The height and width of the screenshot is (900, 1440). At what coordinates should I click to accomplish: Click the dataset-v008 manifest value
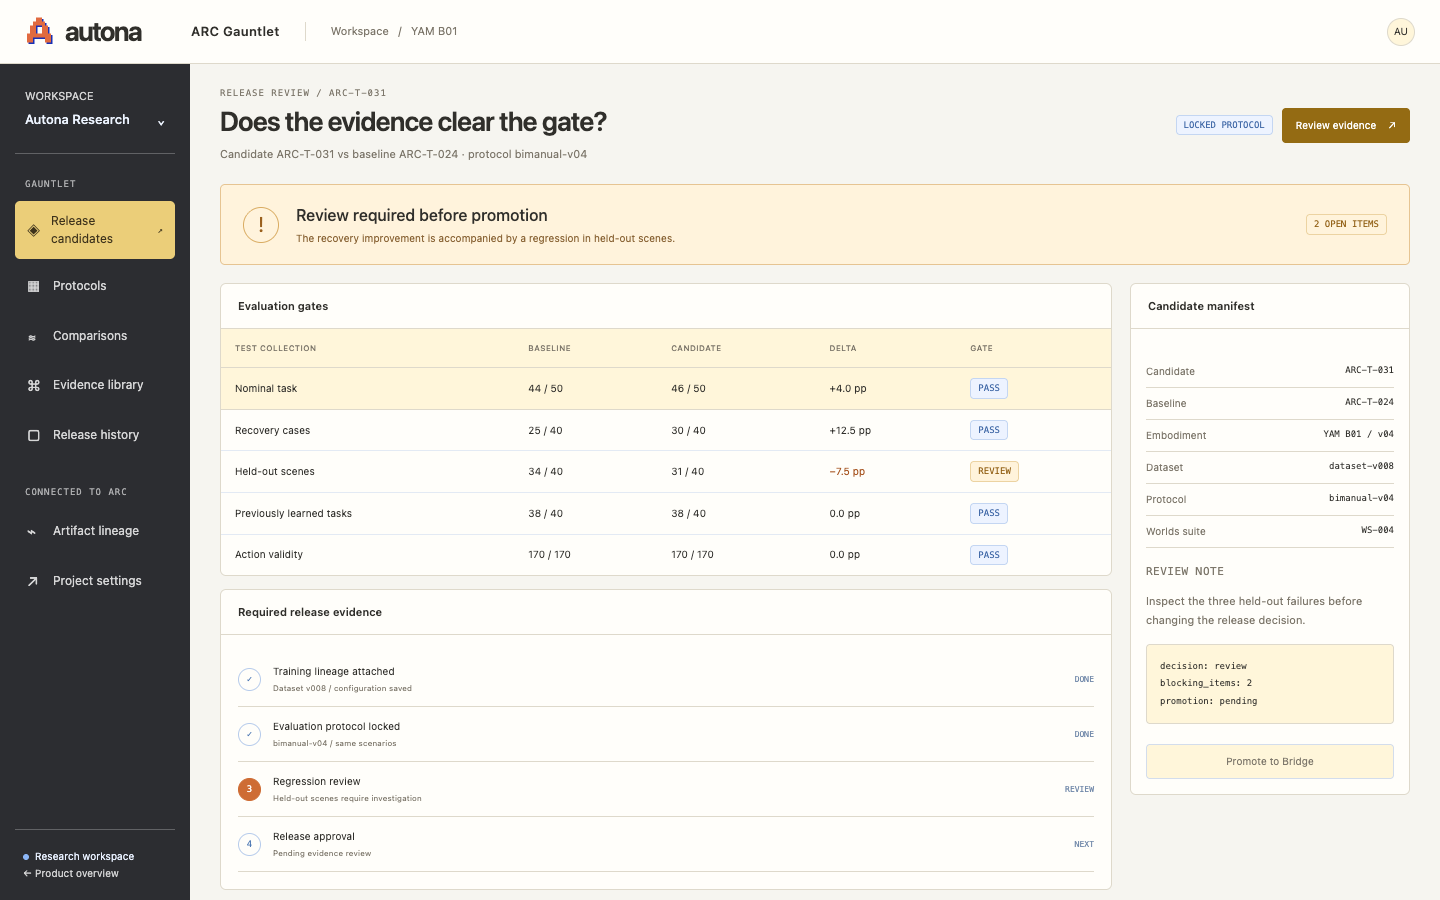[1361, 466]
